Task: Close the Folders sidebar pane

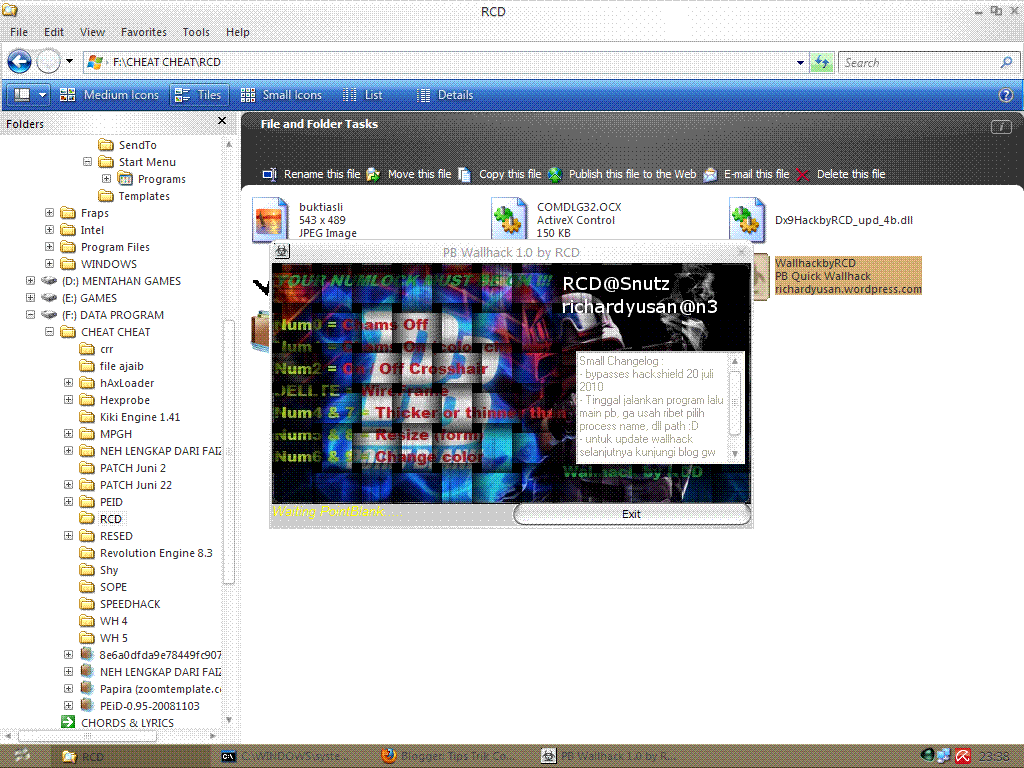Action: [222, 121]
